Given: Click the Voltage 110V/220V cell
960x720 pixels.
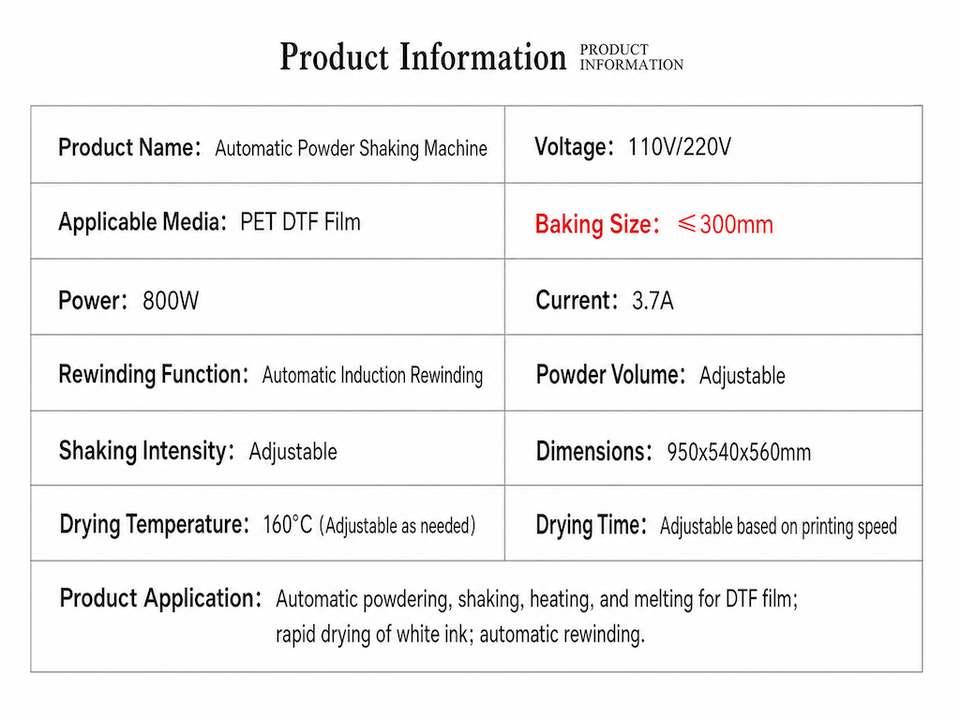Looking at the screenshot, I should [x=713, y=144].
